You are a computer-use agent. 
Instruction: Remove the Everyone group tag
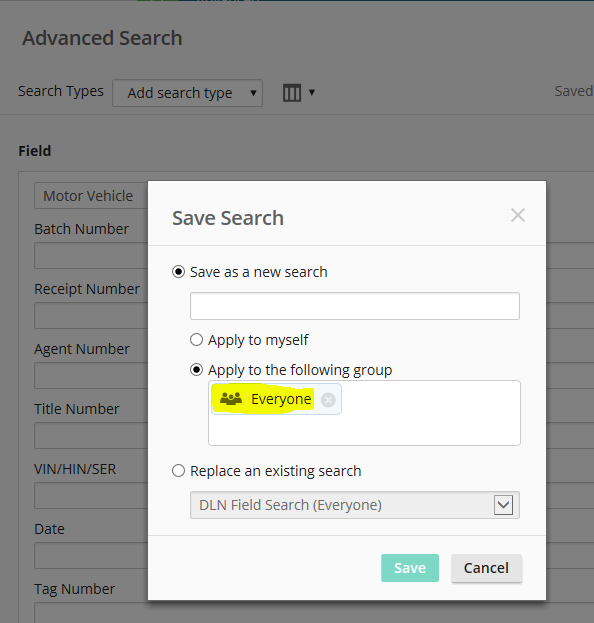[328, 400]
